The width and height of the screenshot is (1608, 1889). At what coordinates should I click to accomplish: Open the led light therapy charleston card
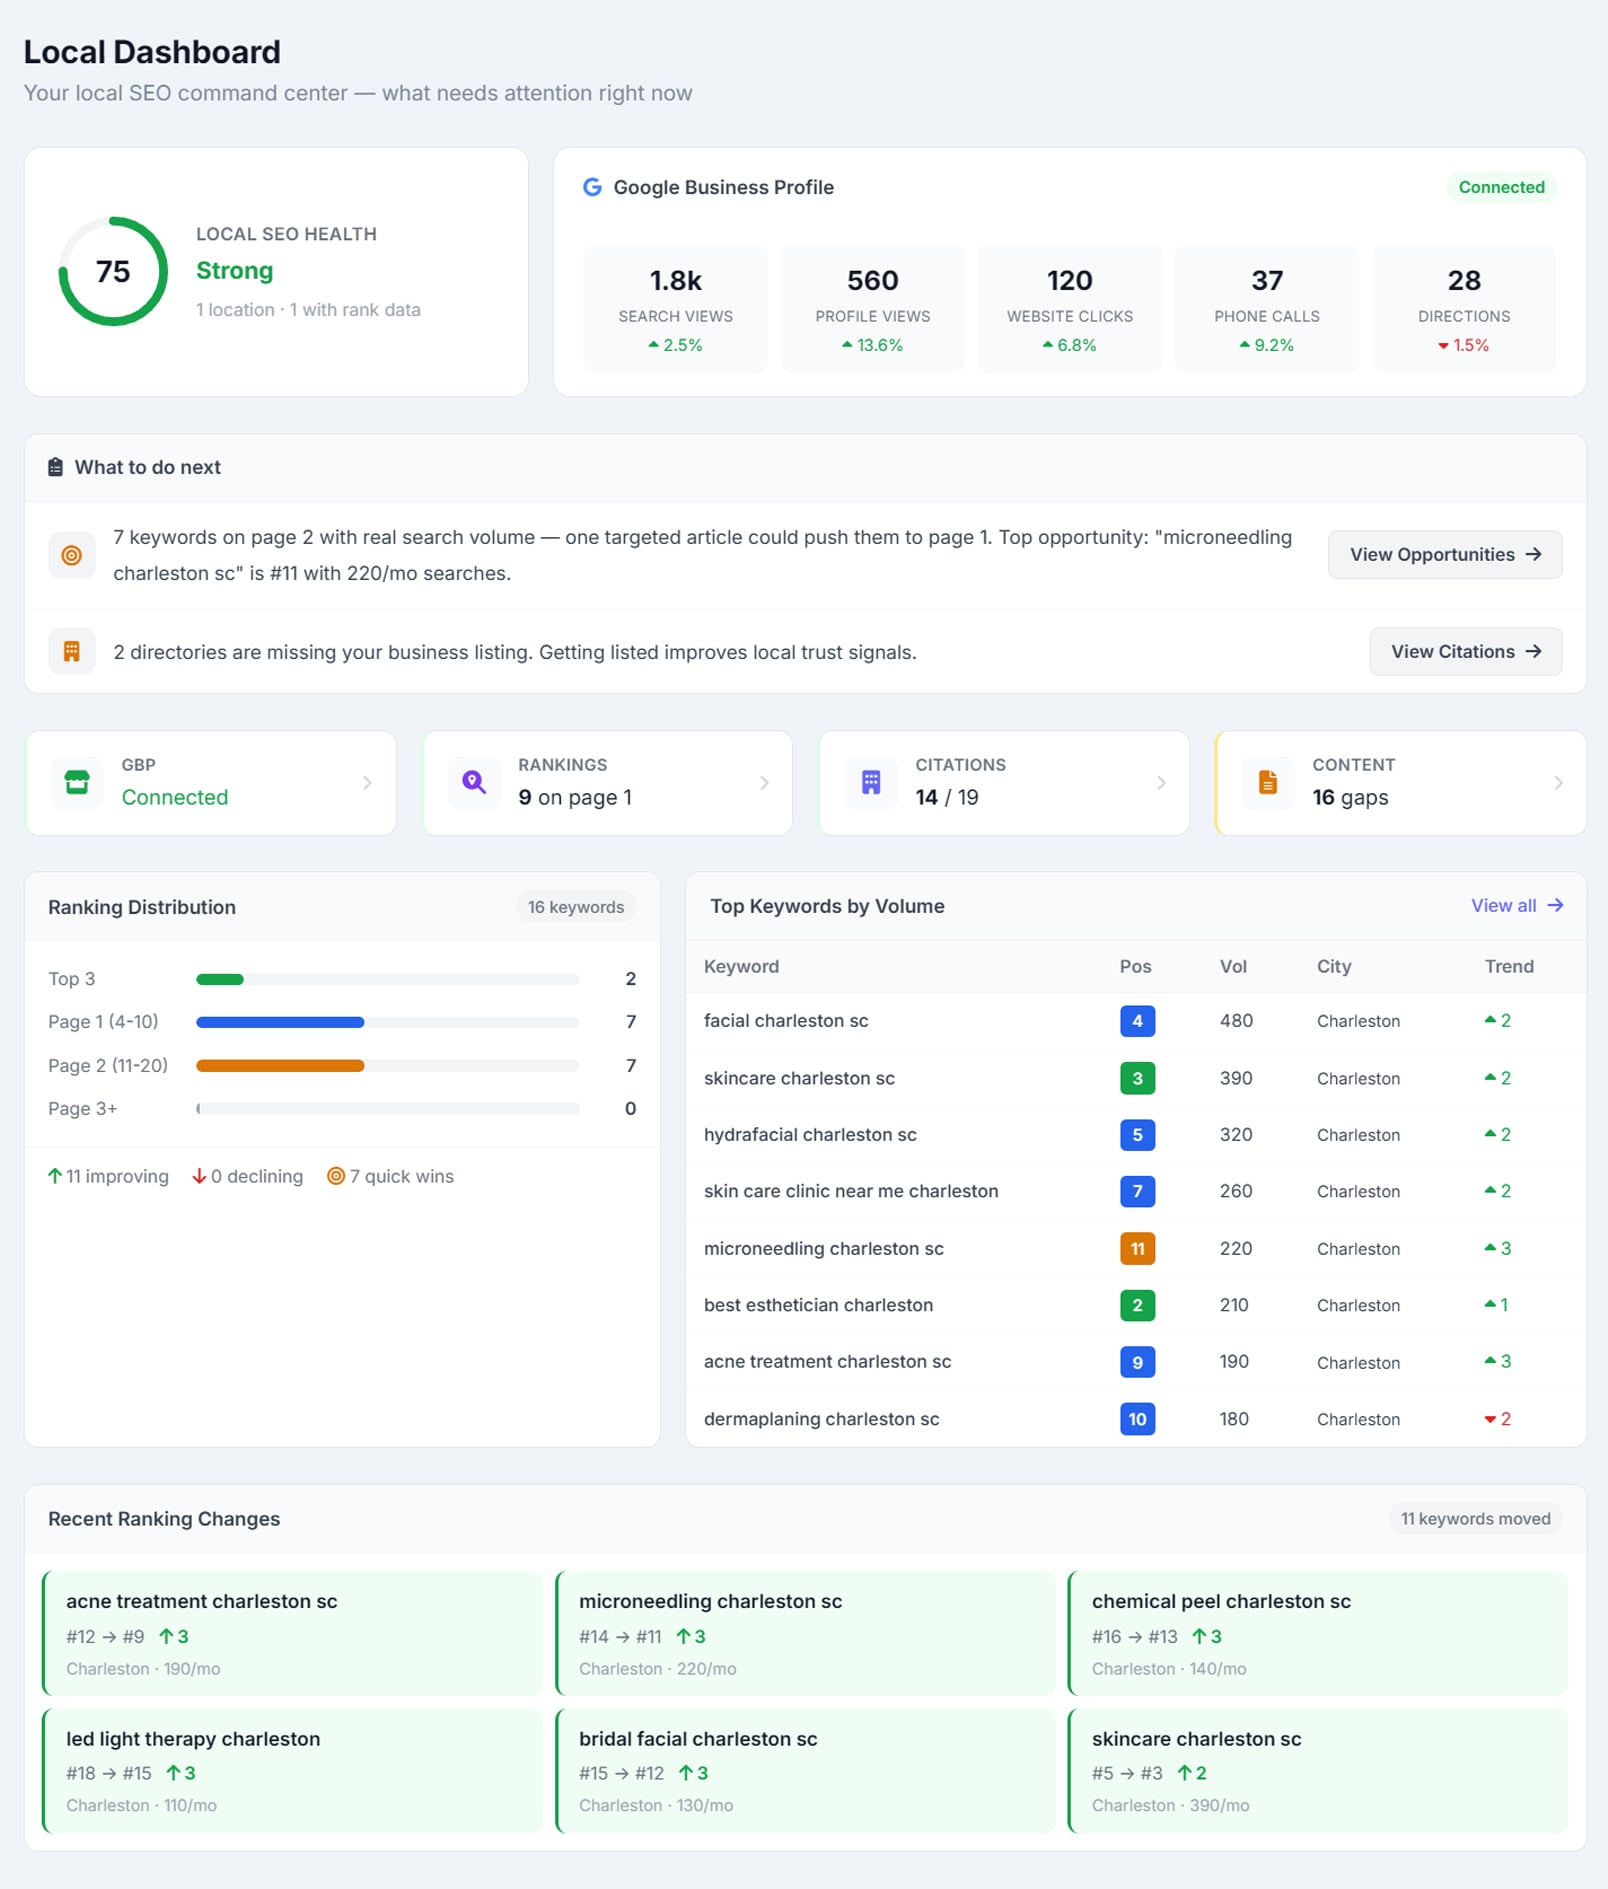(x=292, y=1770)
